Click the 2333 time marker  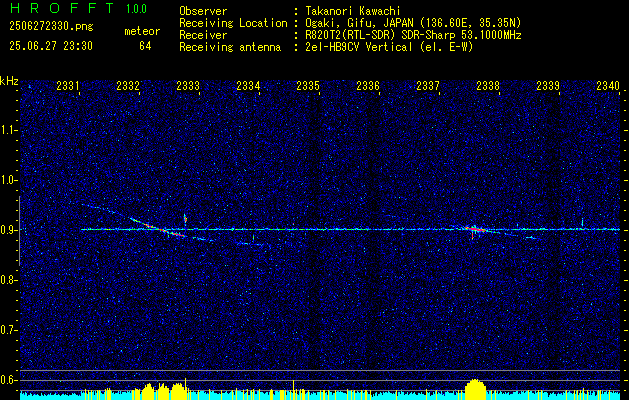[x=188, y=85]
